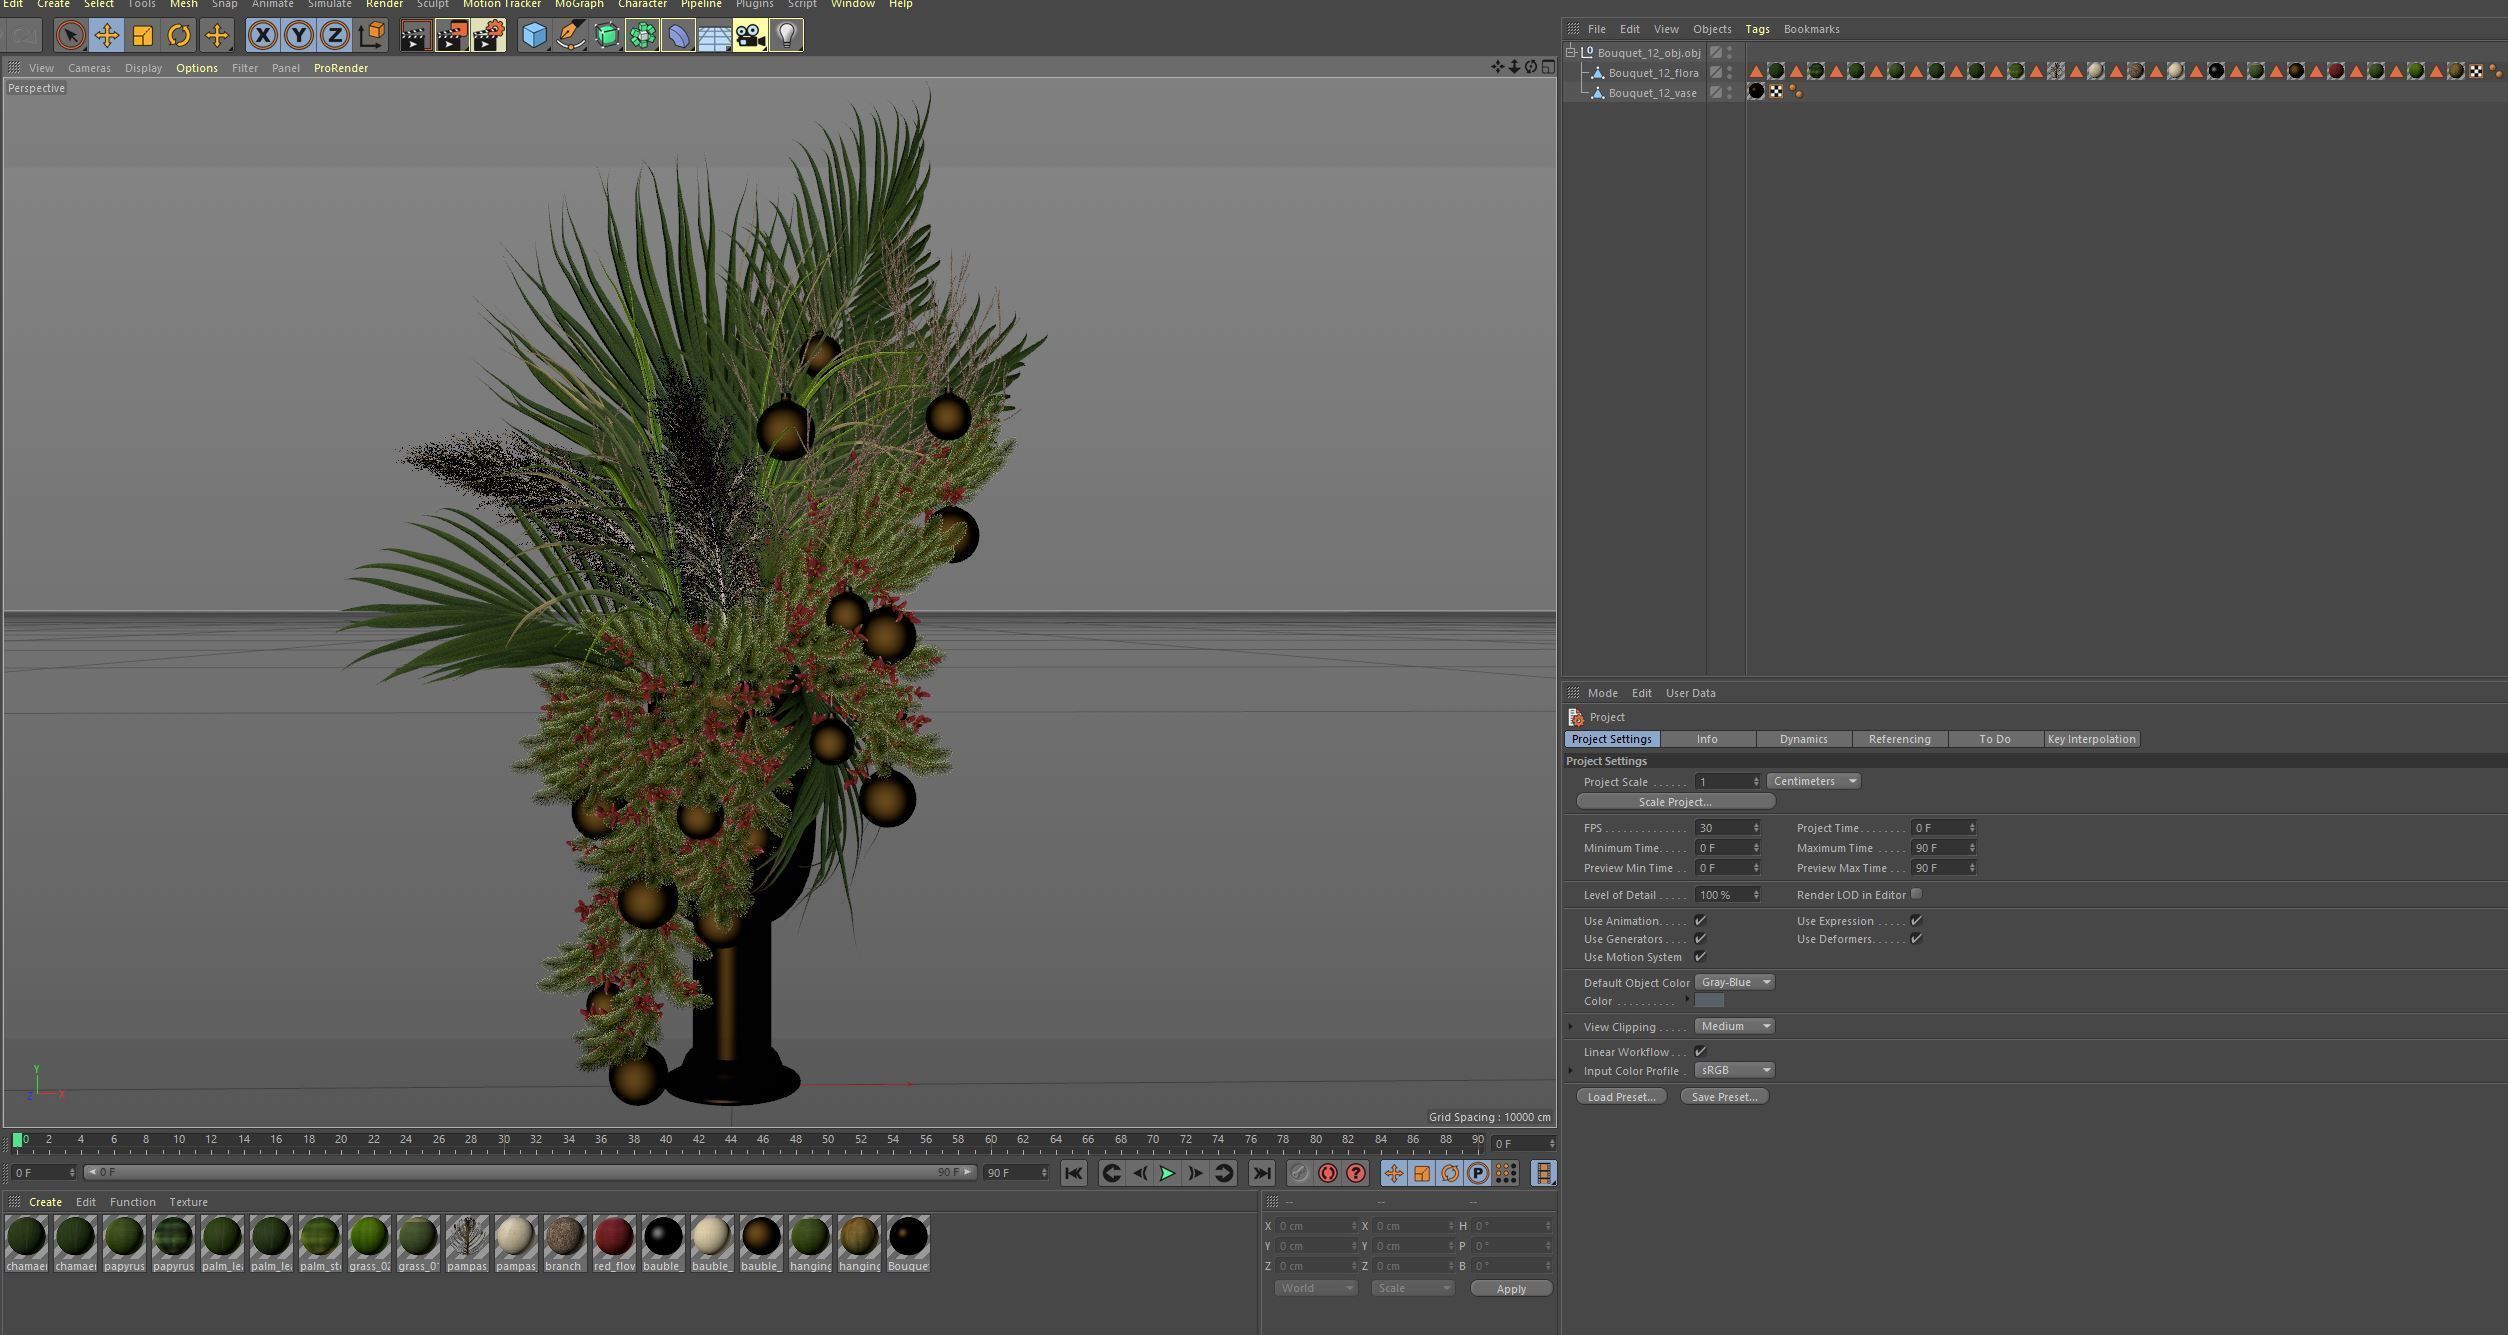Click the Save Preset... button
The height and width of the screenshot is (1335, 2508).
(x=1724, y=1097)
